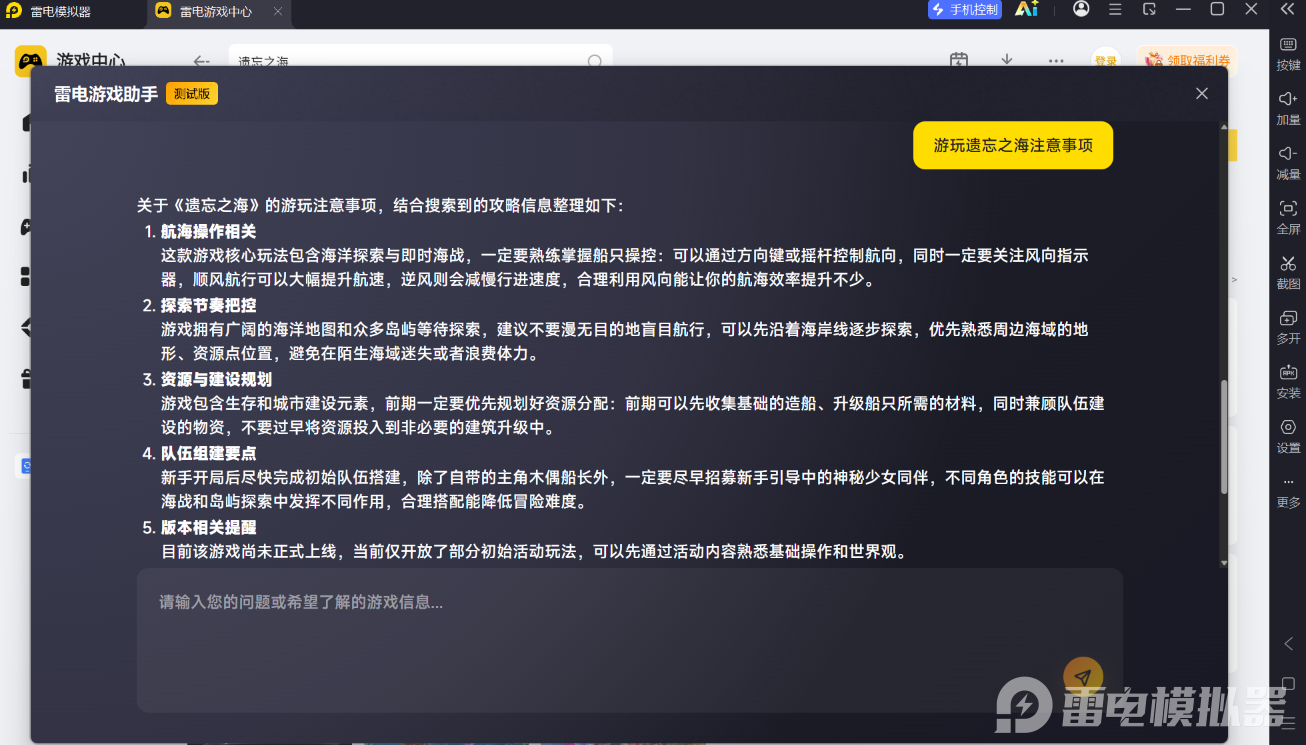Click the chat scrollbar thumb
The width and height of the screenshot is (1306, 745).
pos(1224,437)
